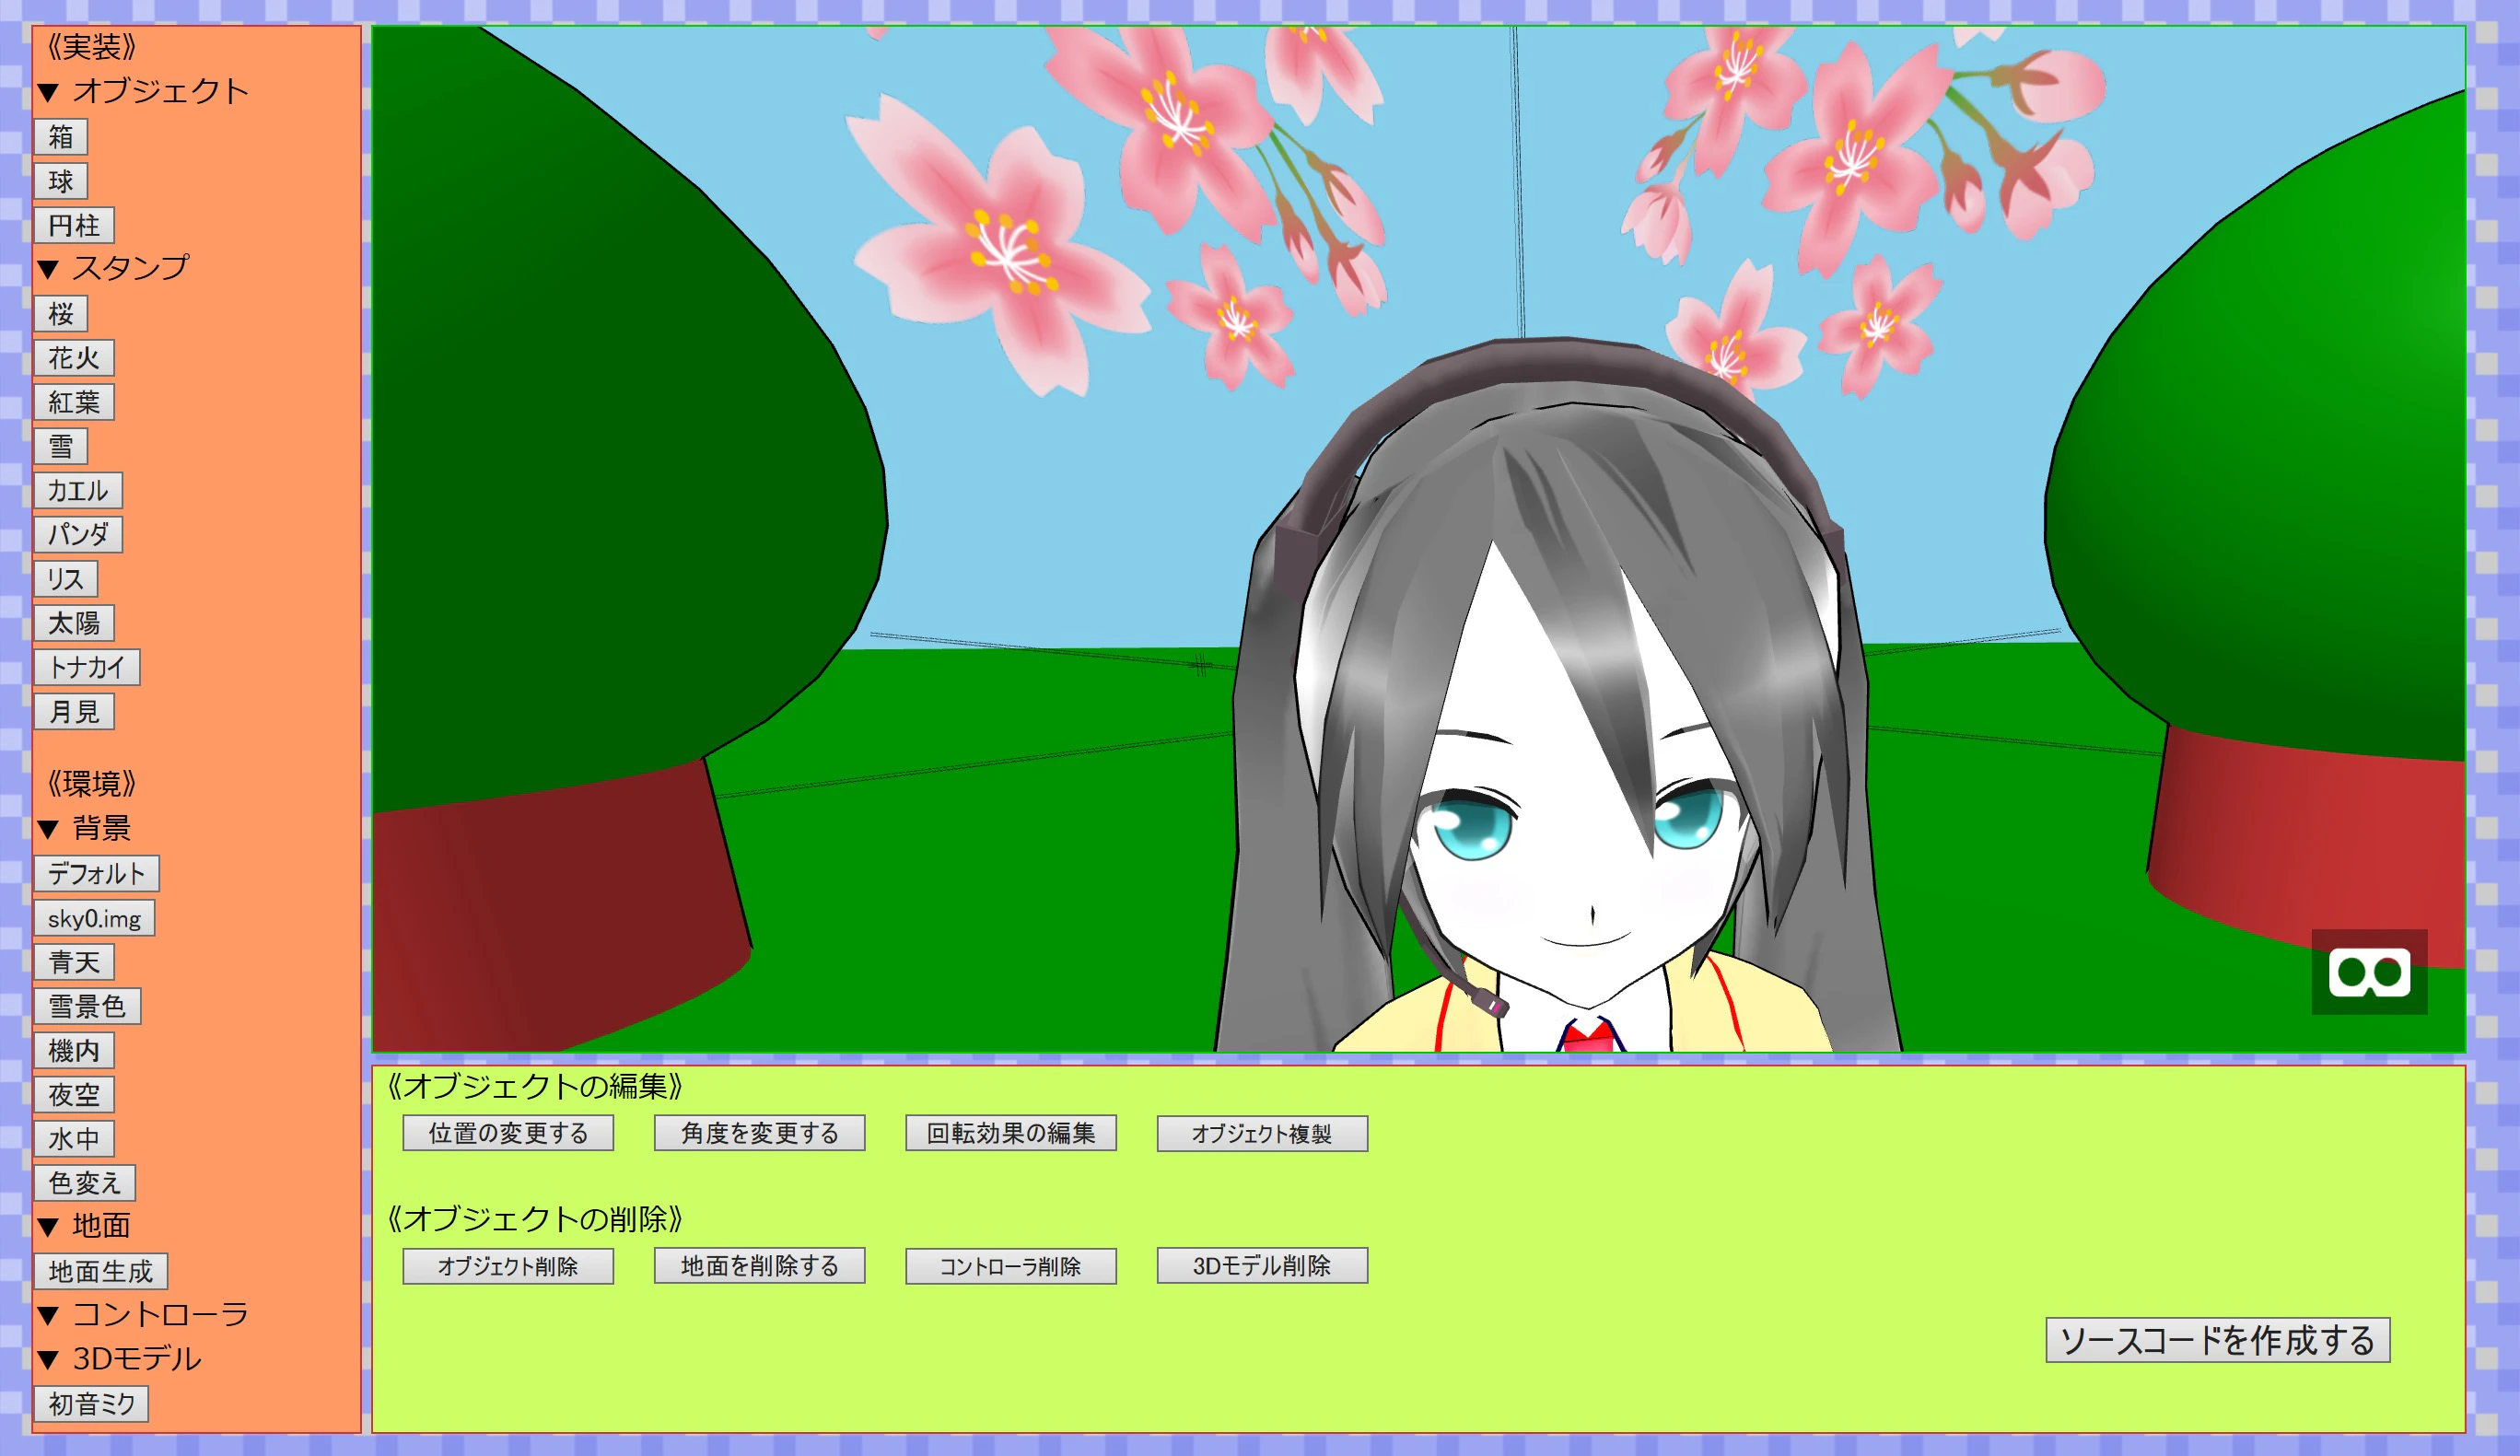Click コントローラ削除 button

point(1011,1266)
